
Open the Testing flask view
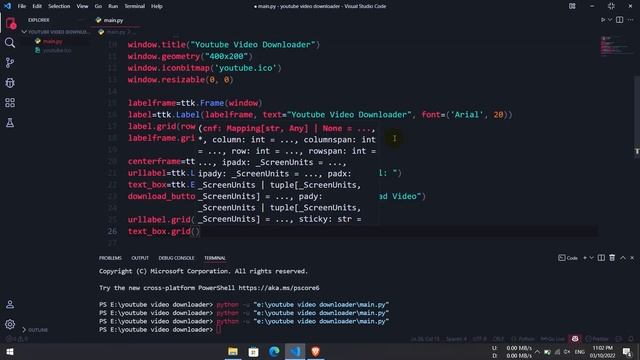coord(10,122)
